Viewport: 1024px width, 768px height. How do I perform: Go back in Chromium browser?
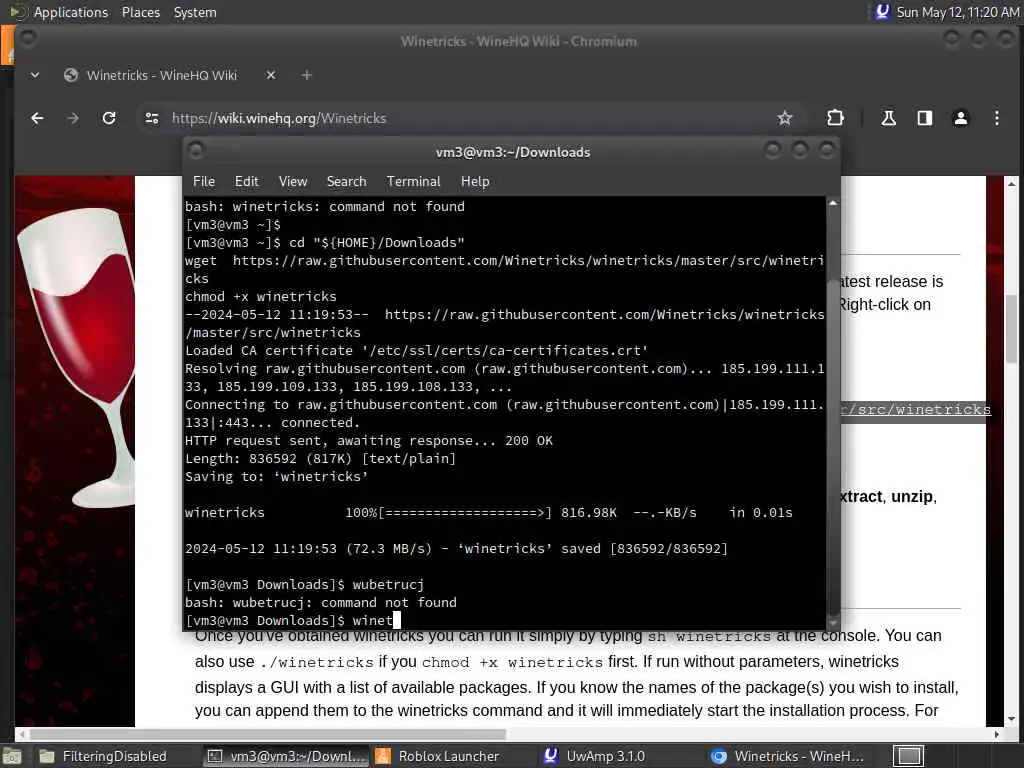click(x=37, y=118)
